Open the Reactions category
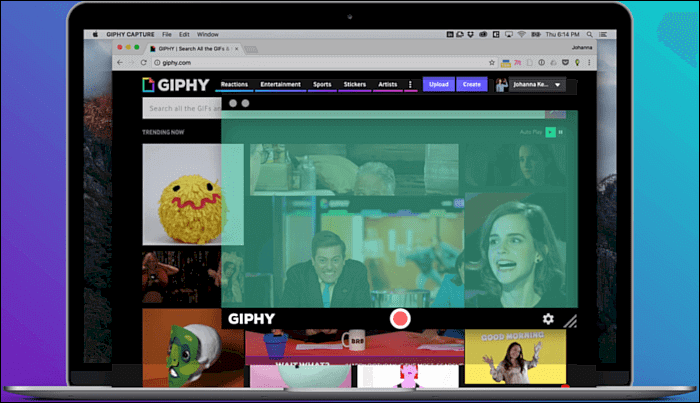Screen dimensions: 700x403 point(234,85)
